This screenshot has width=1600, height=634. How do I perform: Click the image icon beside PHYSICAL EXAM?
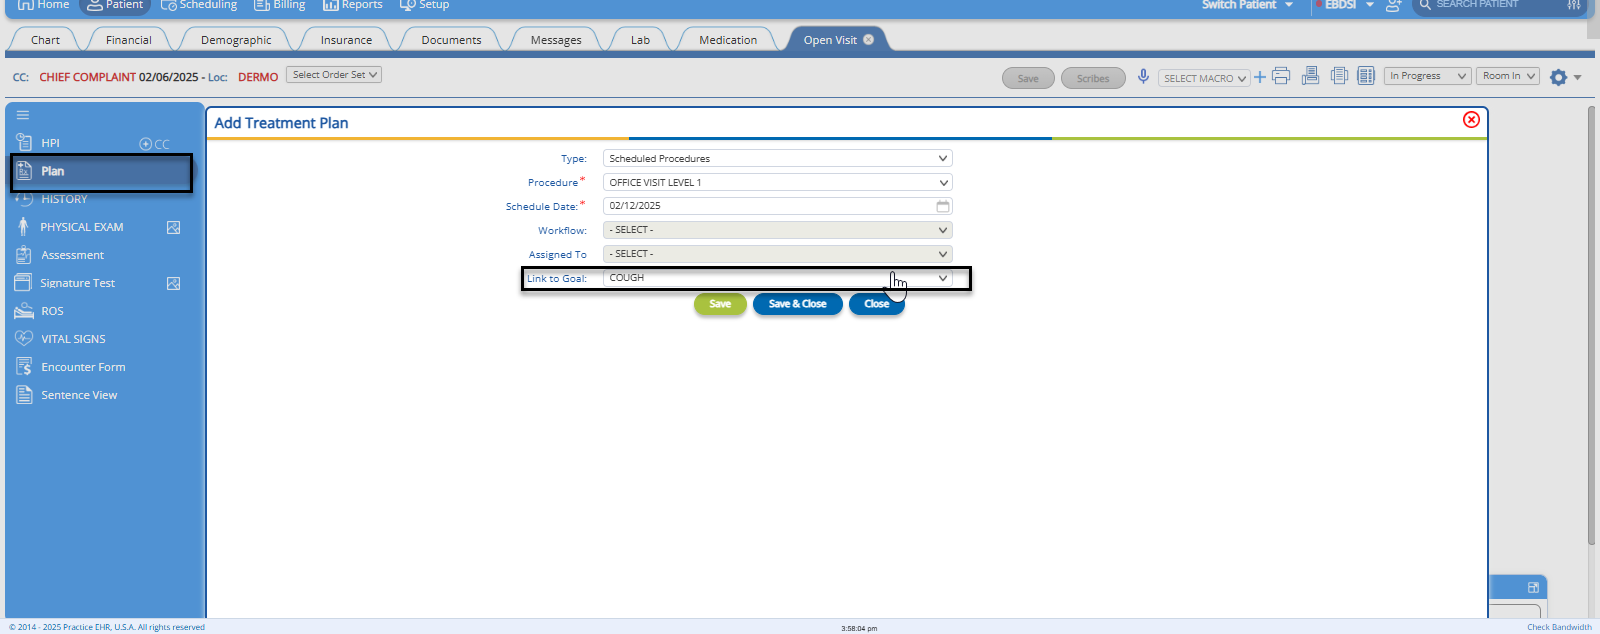[174, 227]
